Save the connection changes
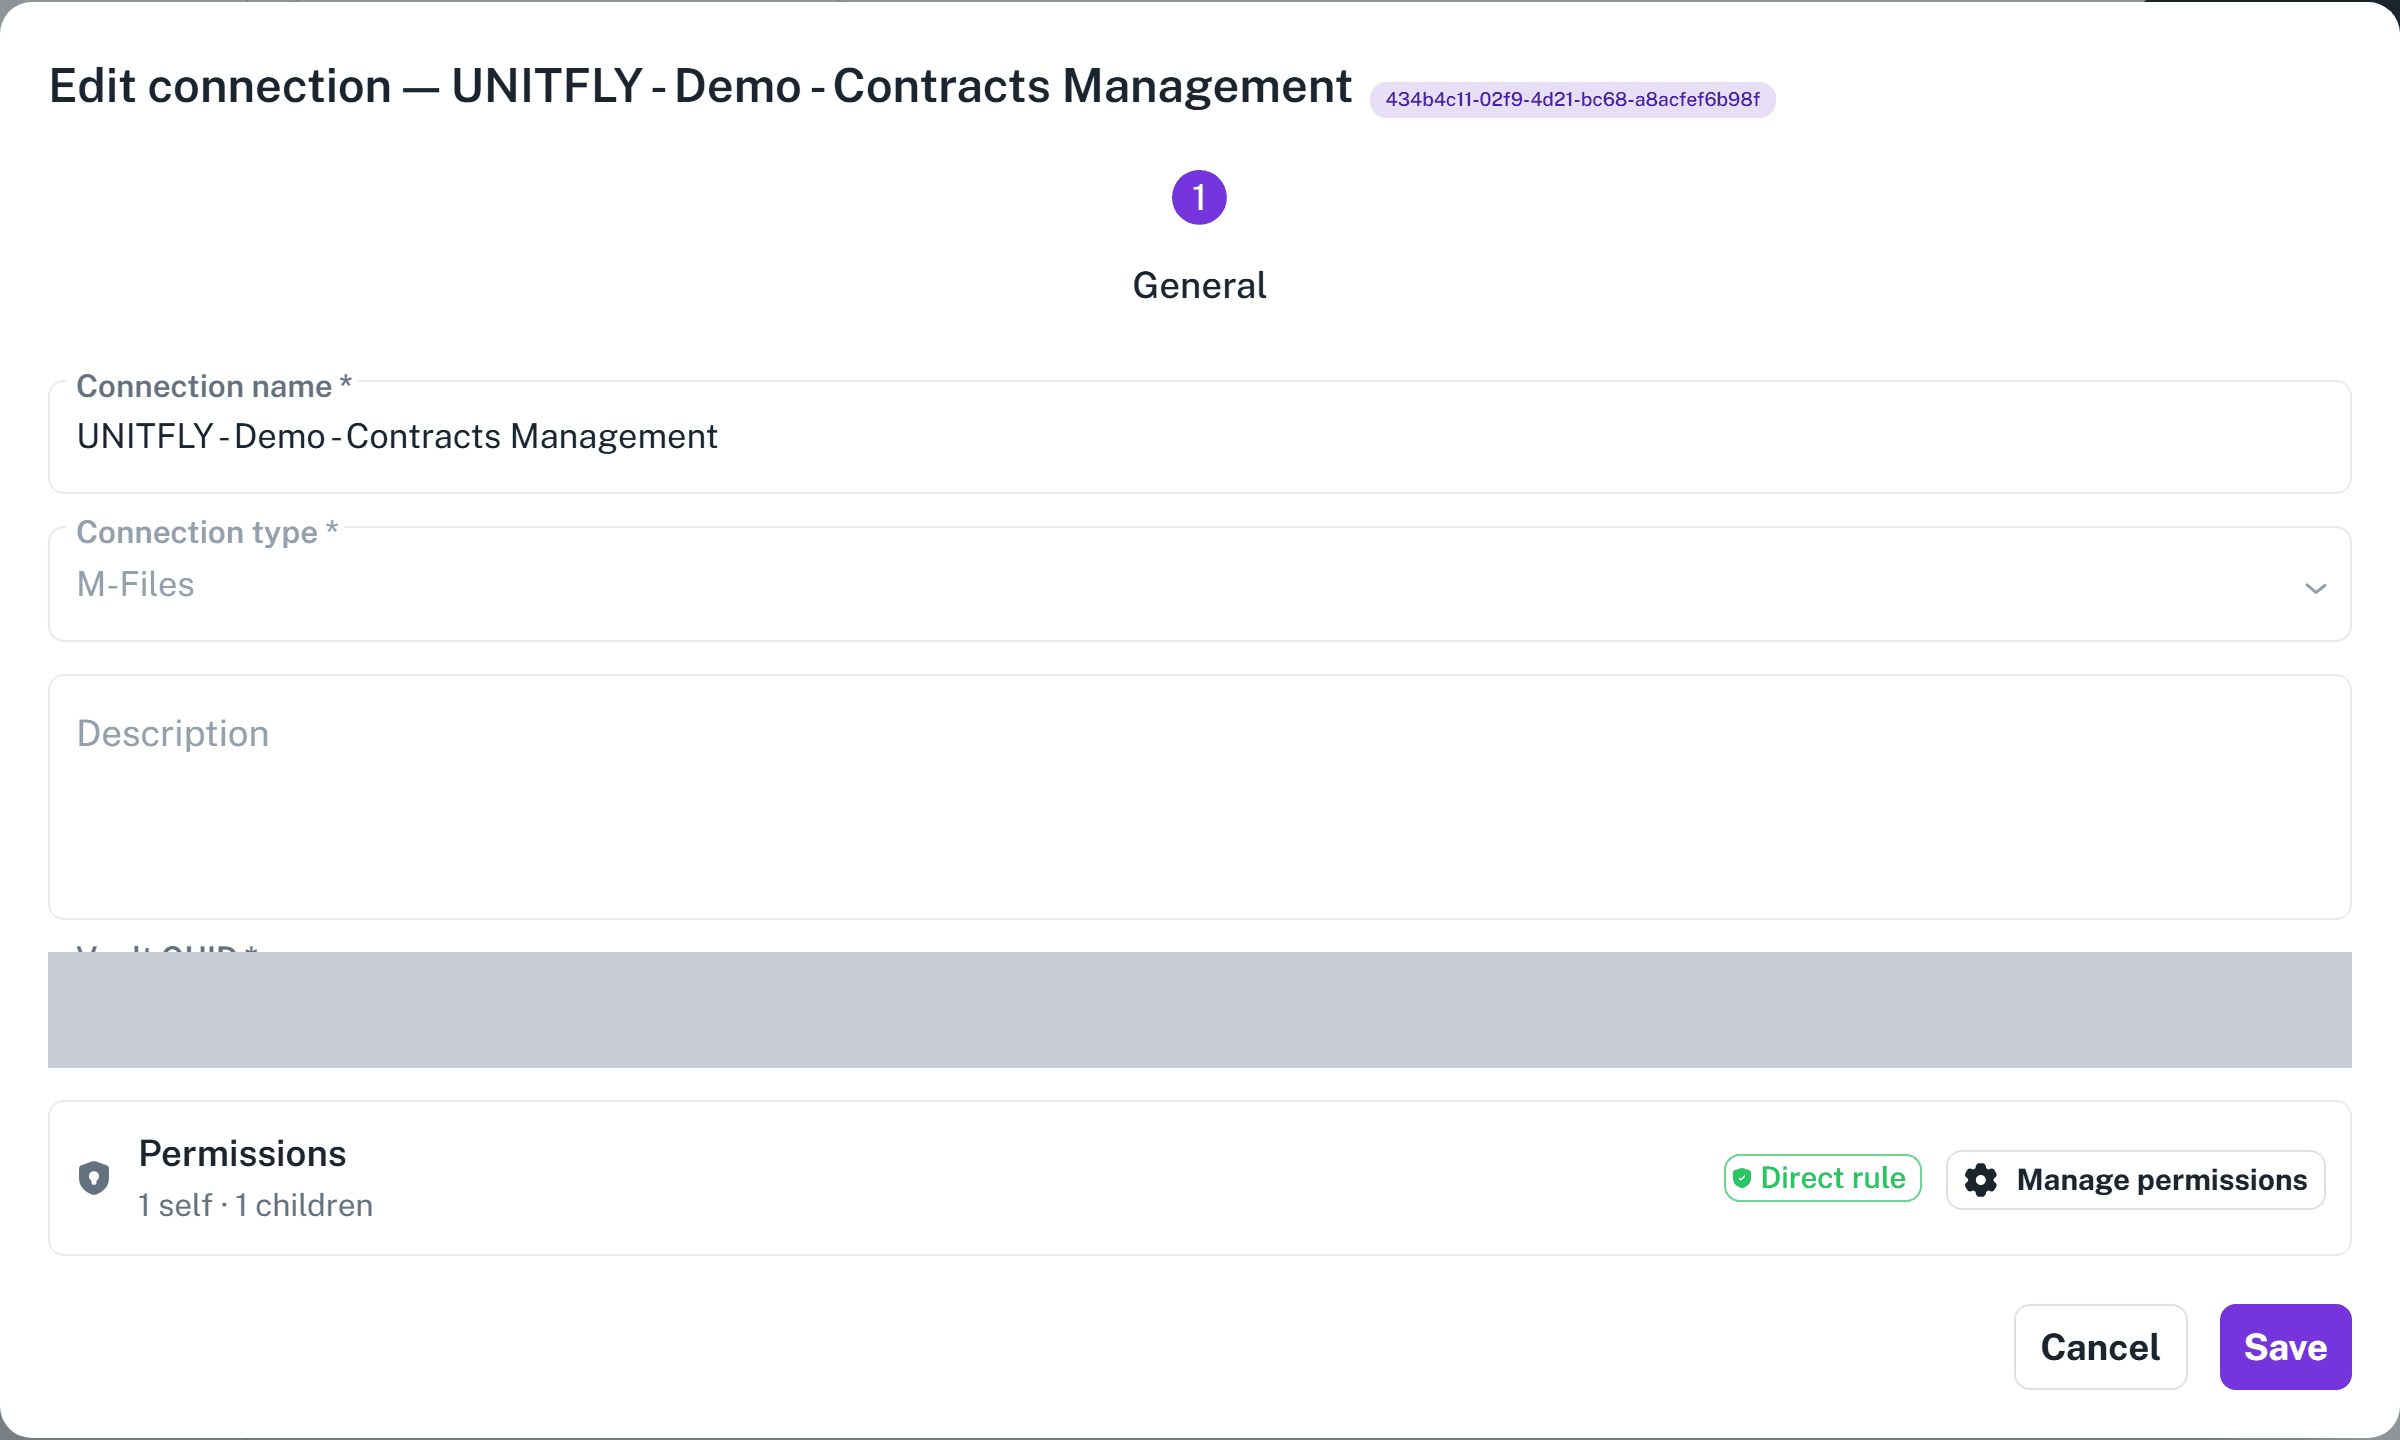This screenshot has width=2400, height=1440. coord(2285,1347)
